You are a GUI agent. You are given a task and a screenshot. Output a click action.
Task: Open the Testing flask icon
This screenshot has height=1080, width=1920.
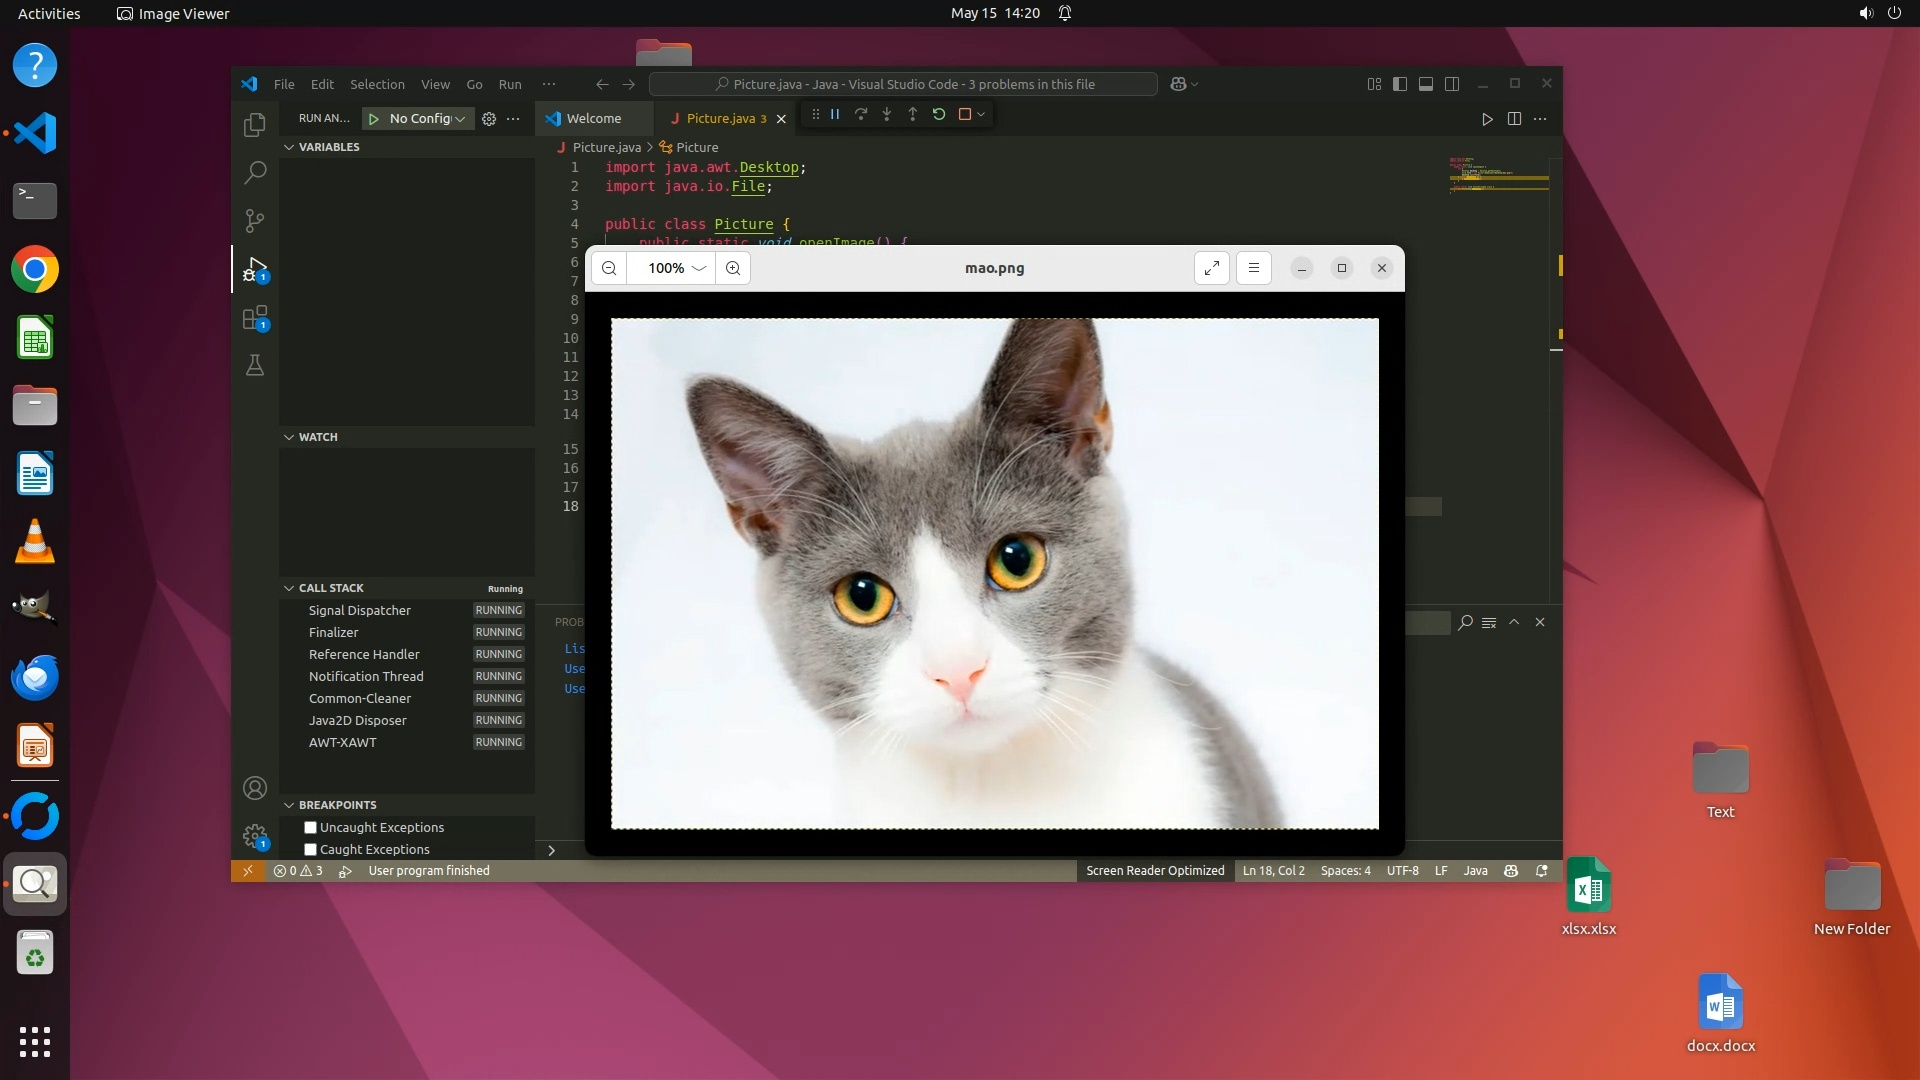click(x=255, y=365)
